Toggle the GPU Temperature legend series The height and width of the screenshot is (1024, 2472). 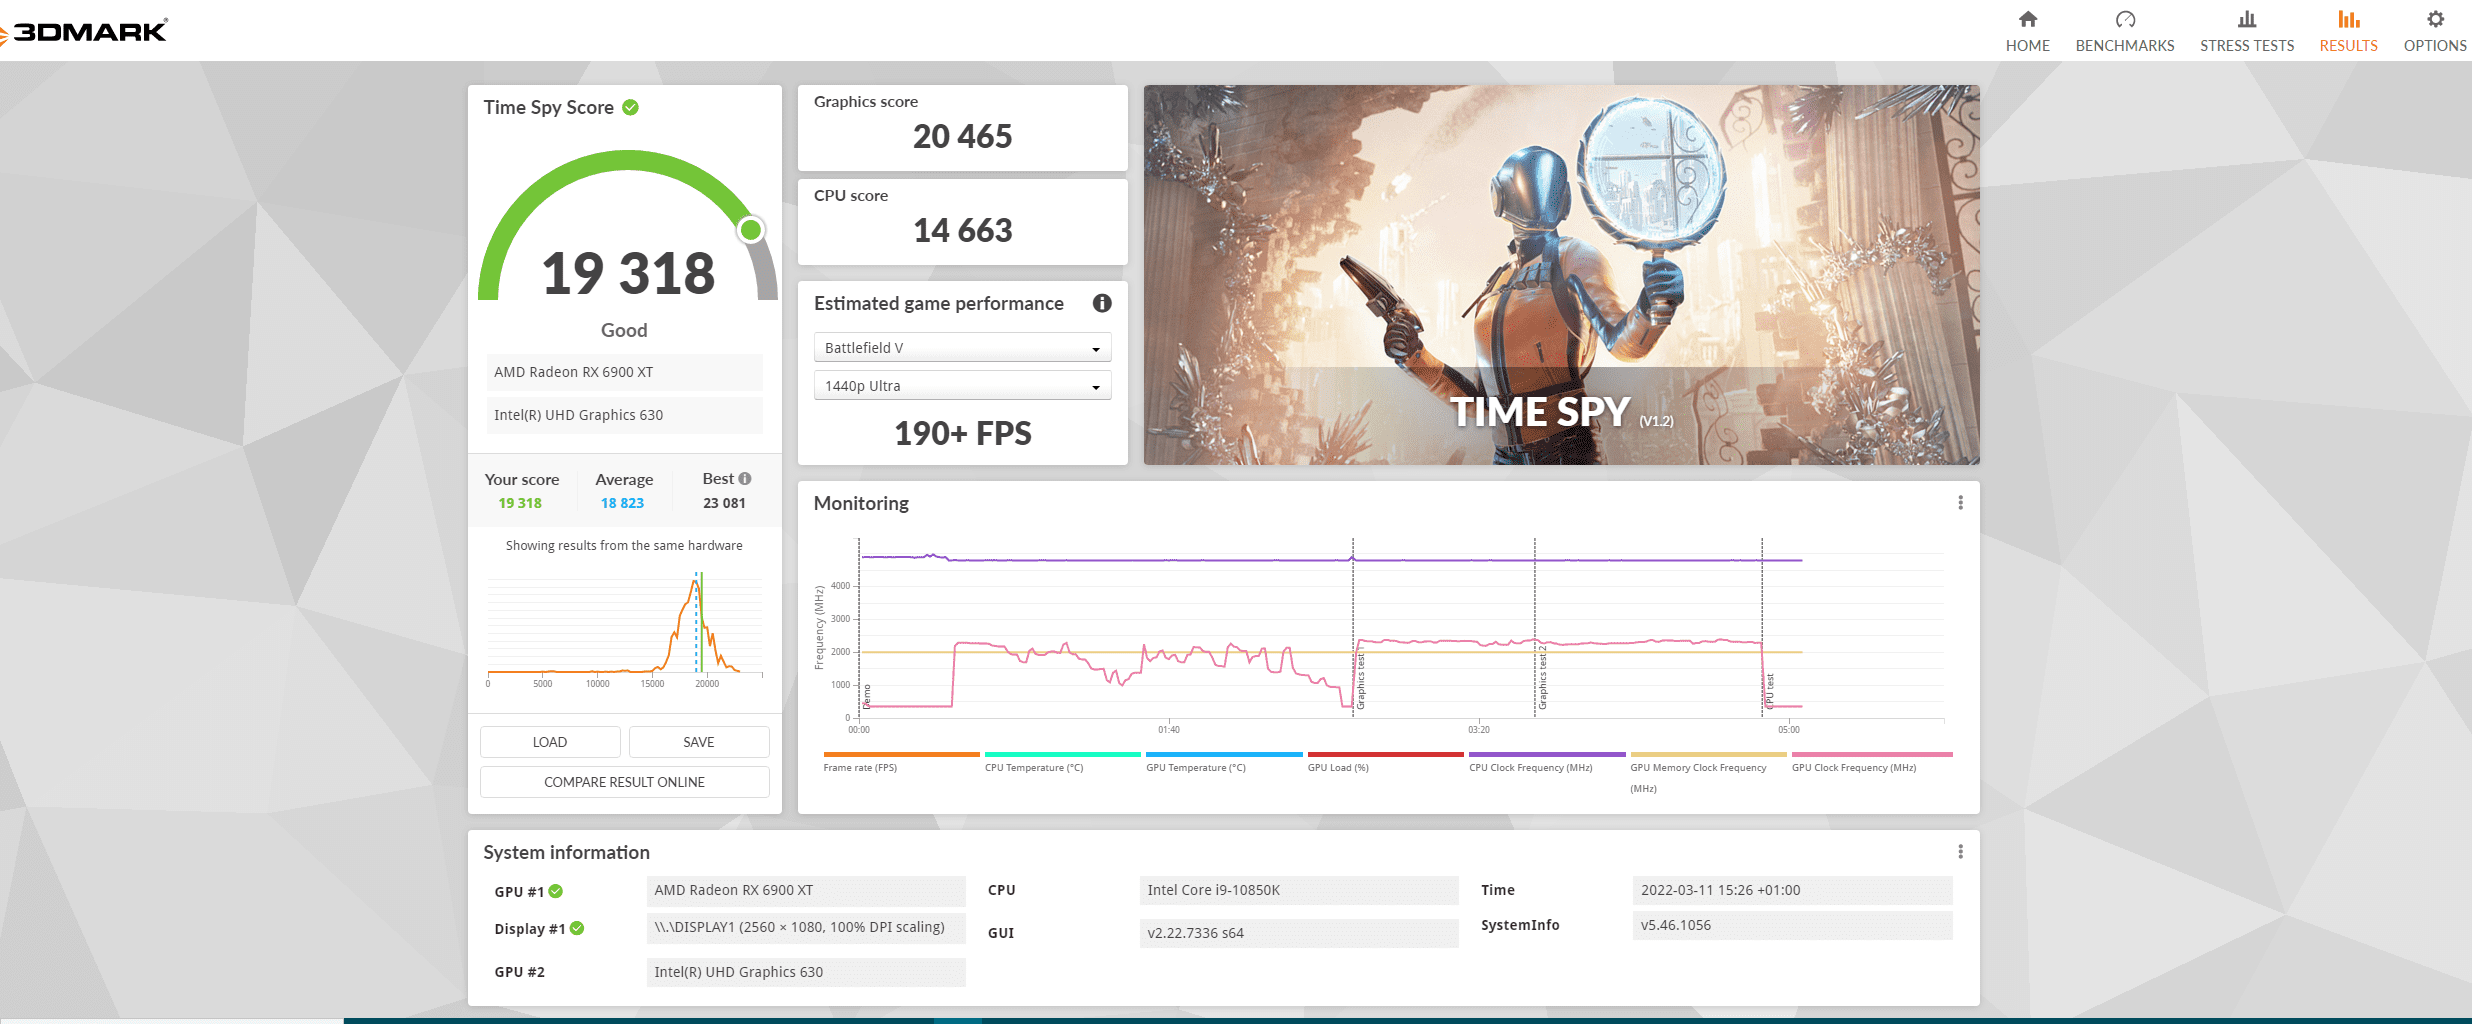click(1224, 762)
